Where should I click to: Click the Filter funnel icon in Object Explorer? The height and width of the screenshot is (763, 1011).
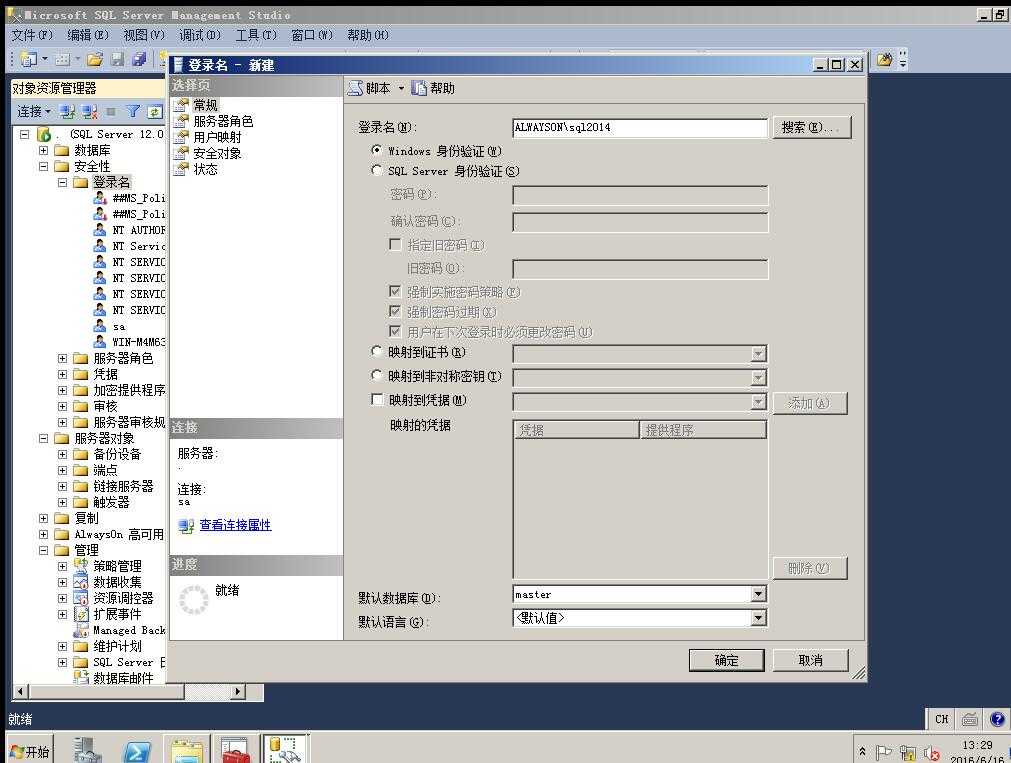pos(132,112)
